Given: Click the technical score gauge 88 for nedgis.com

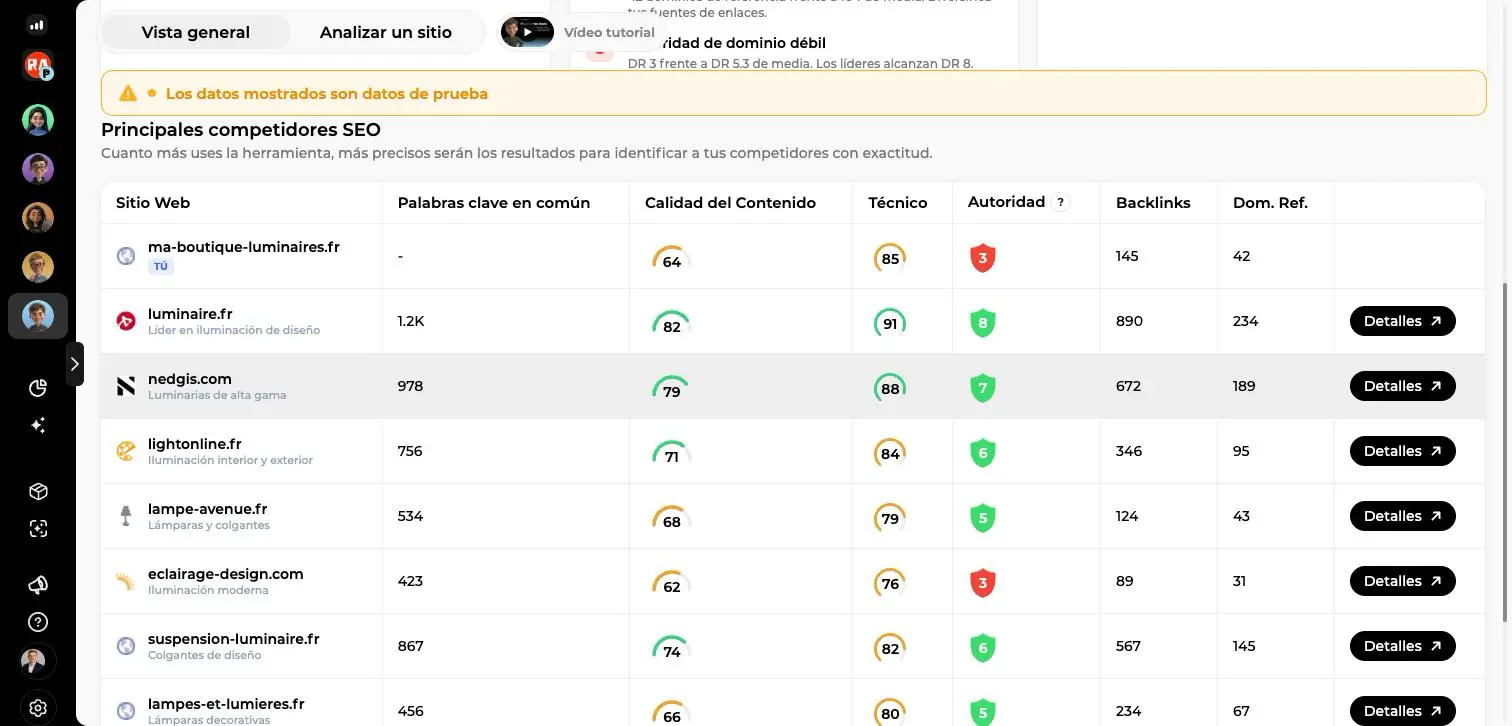Looking at the screenshot, I should [890, 388].
